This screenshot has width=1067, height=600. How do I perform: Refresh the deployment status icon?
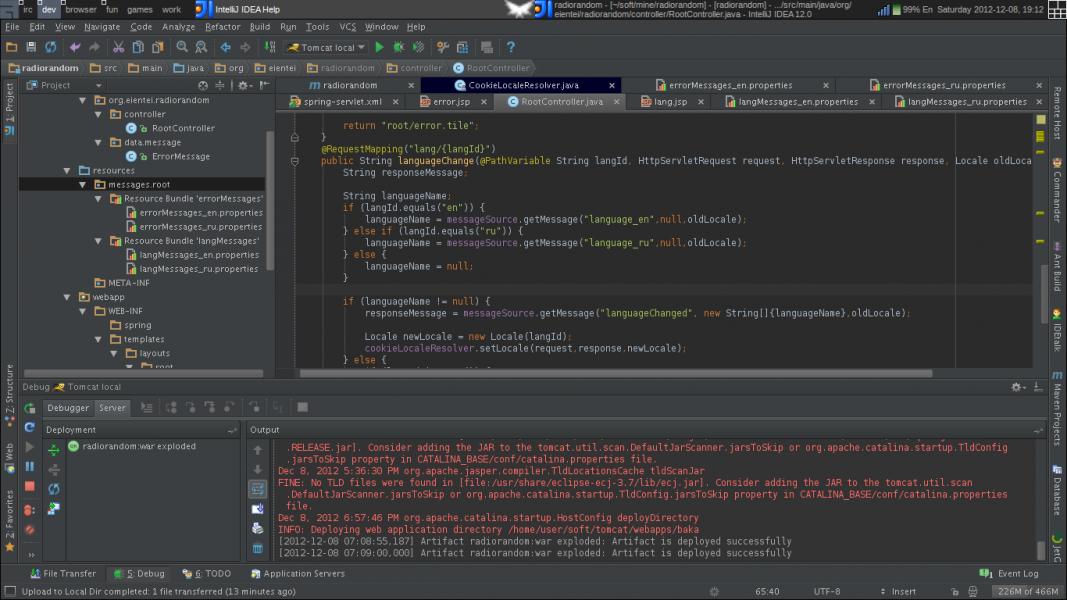54,489
